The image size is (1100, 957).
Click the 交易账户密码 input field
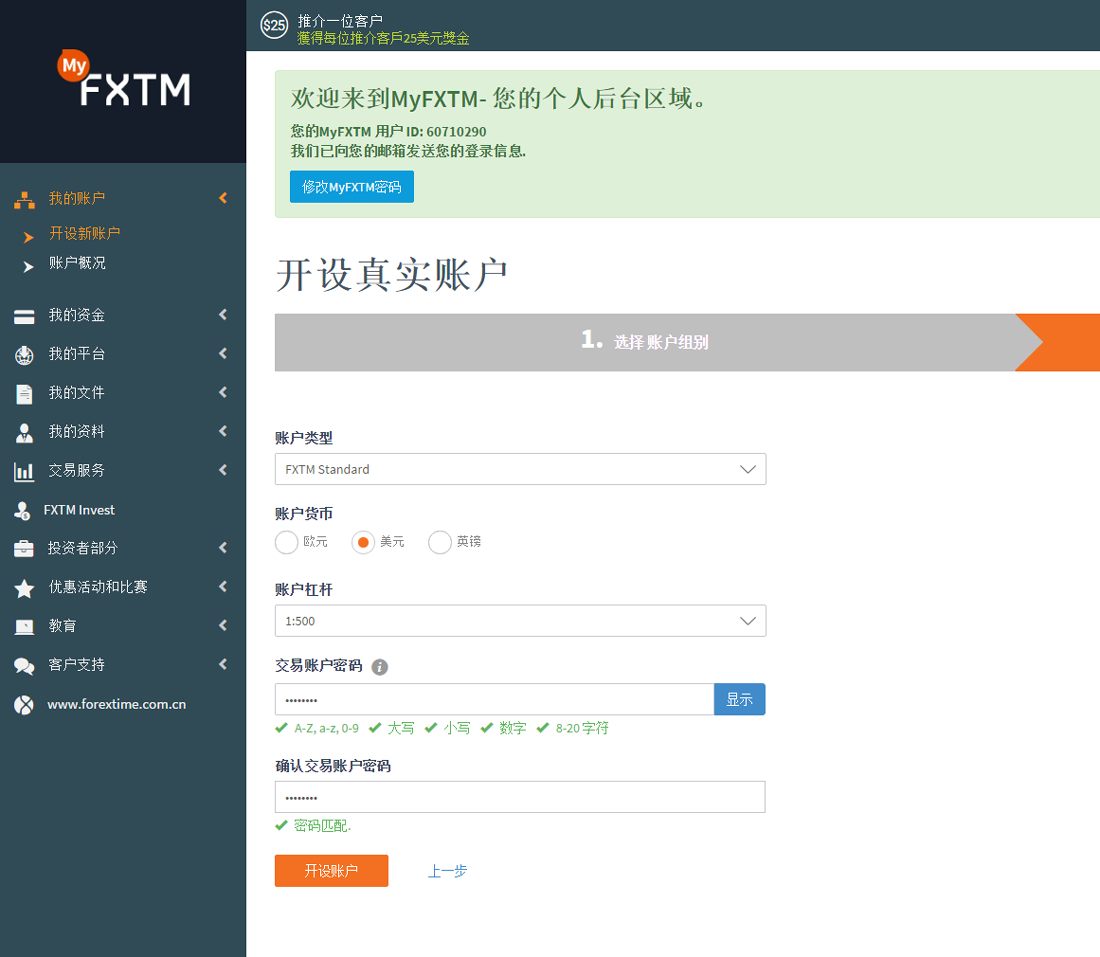(495, 700)
